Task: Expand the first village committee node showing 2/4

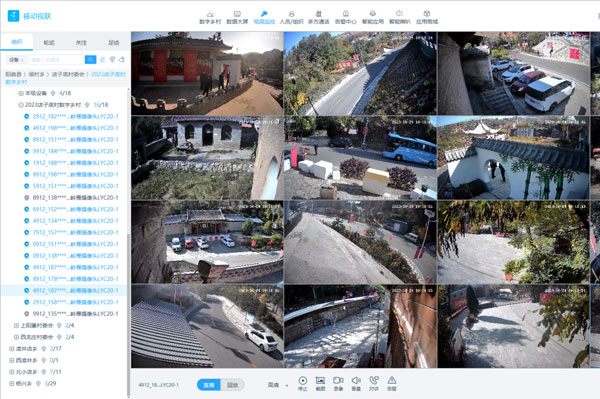Action: (x=16, y=326)
